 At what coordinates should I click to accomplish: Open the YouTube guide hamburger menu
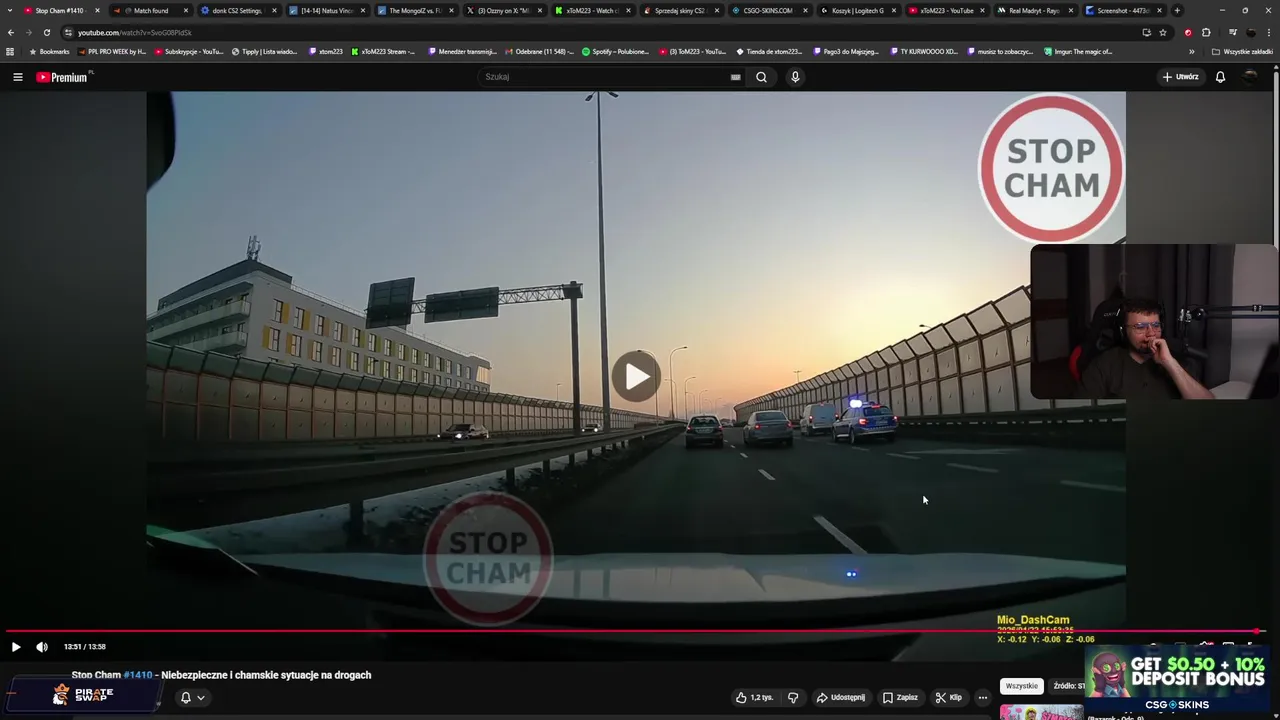click(x=17, y=77)
